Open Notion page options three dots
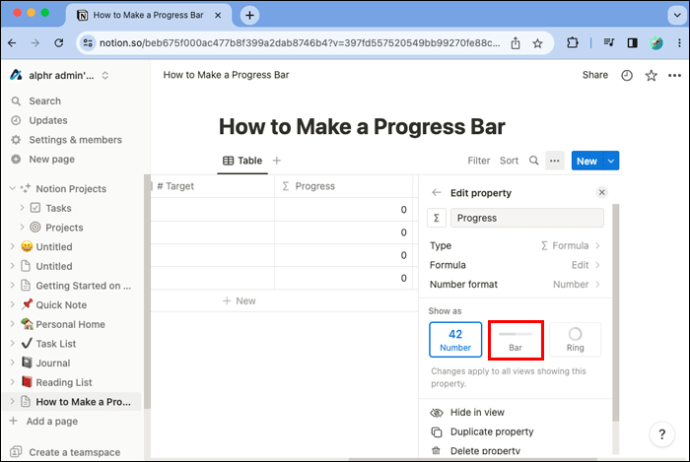690x462 pixels. 674,76
